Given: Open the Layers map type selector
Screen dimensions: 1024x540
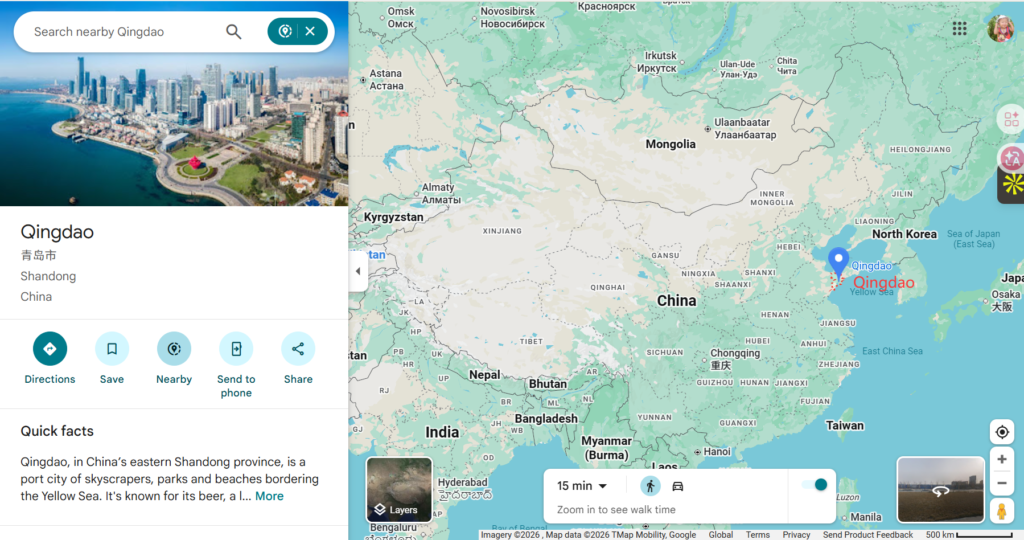Looking at the screenshot, I should click(399, 490).
